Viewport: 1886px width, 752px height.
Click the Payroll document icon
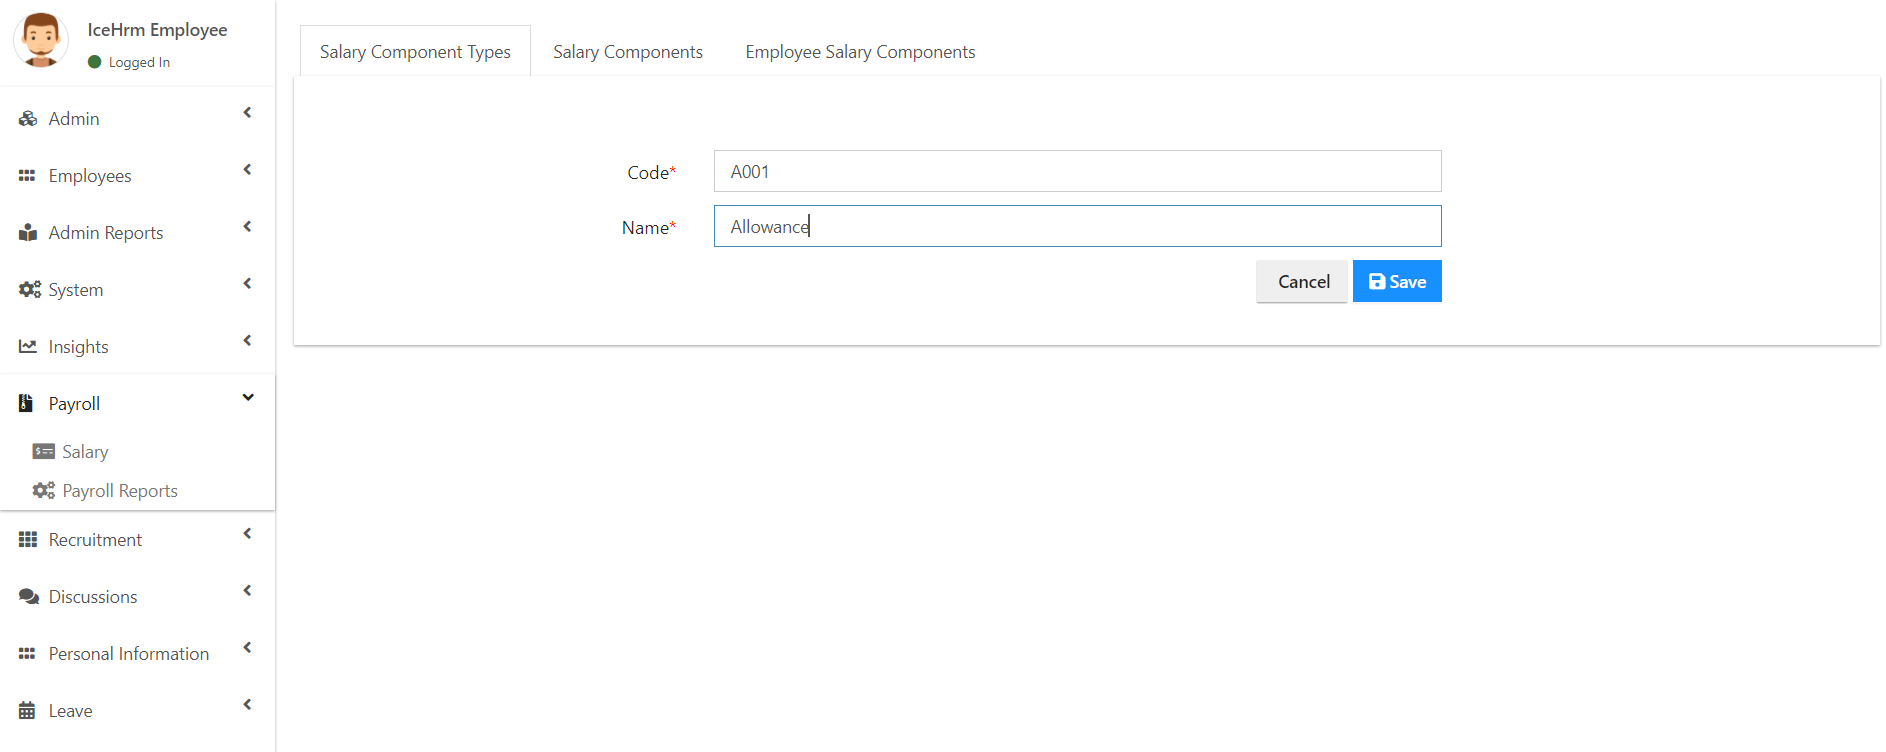point(26,404)
